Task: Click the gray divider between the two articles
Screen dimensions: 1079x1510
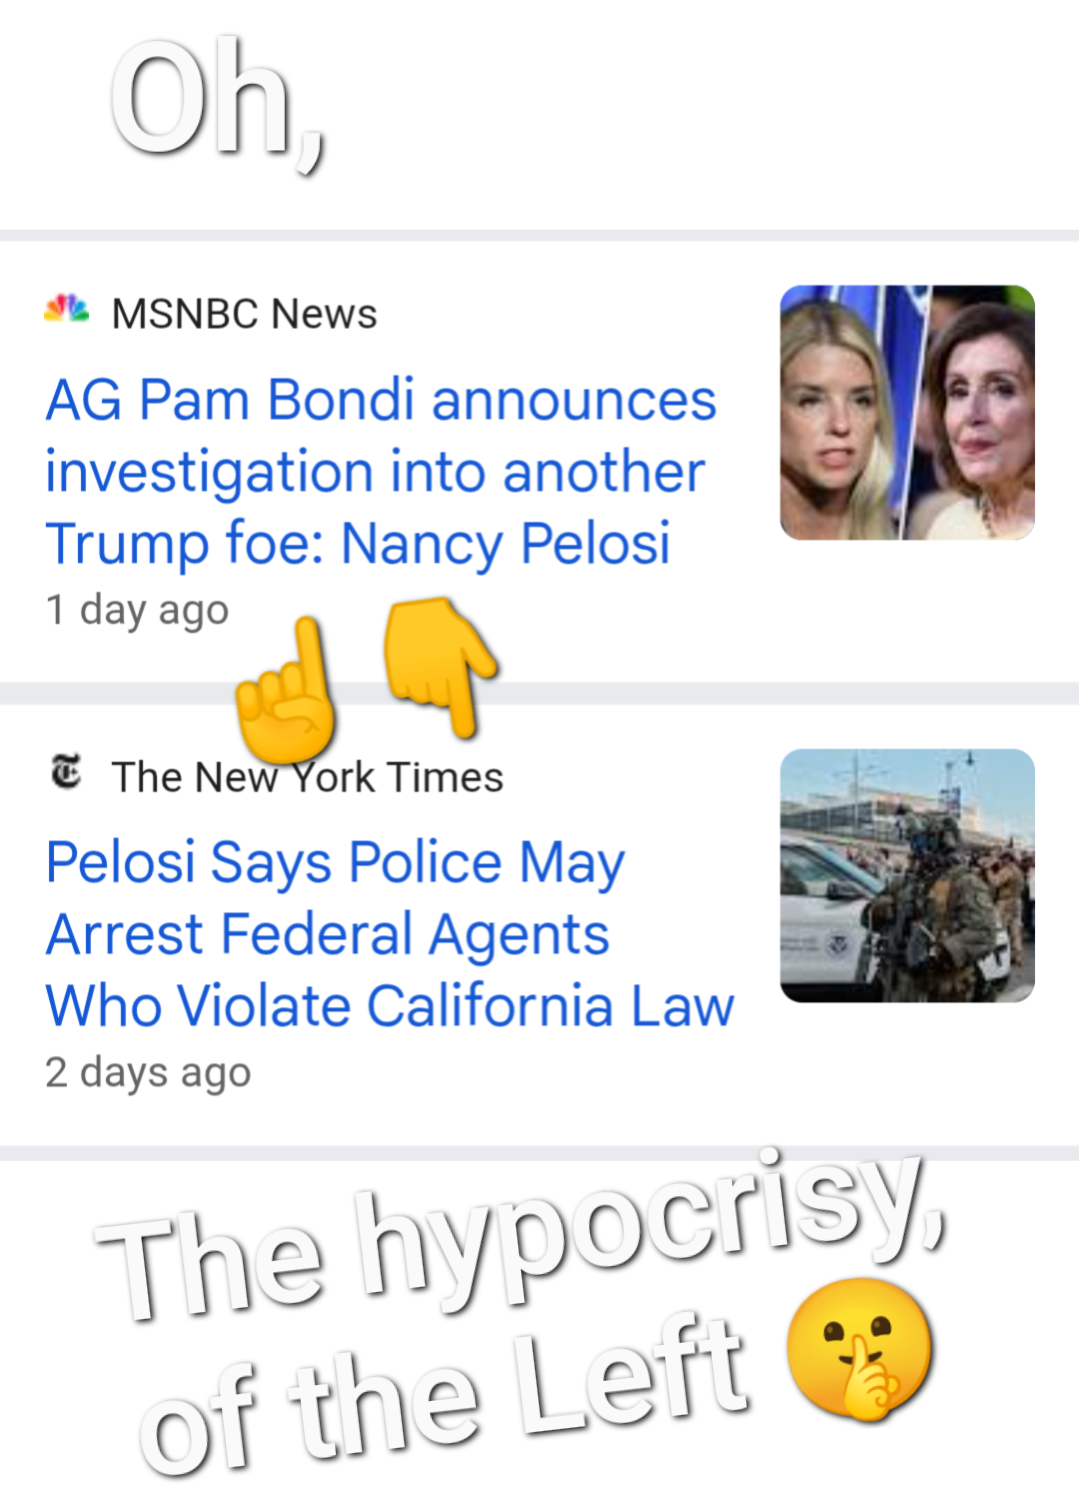Action: tap(700, 694)
